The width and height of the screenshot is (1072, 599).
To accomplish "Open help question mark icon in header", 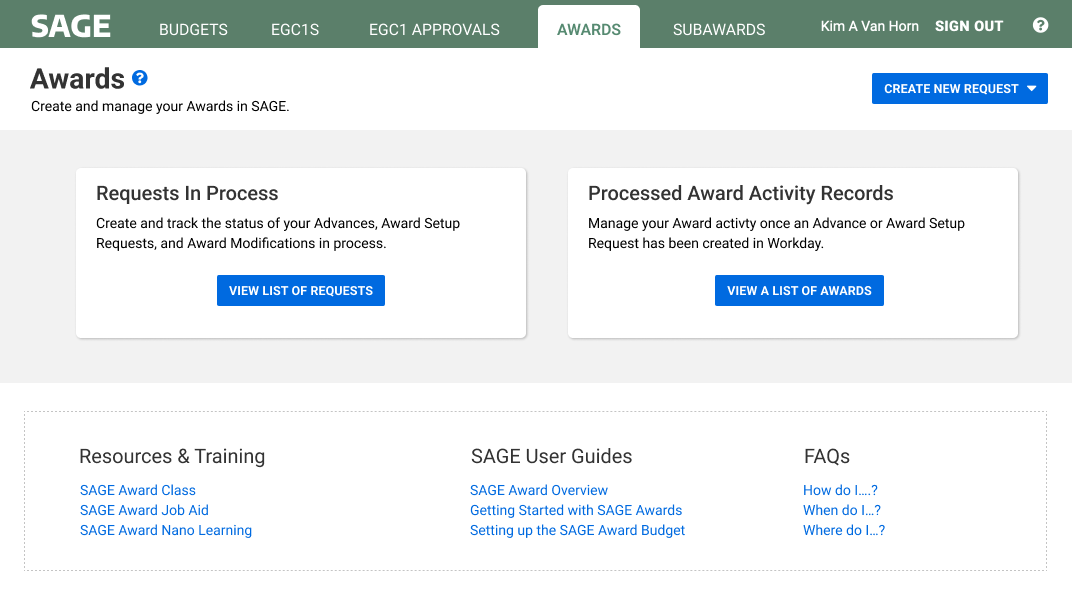I will (x=1040, y=26).
